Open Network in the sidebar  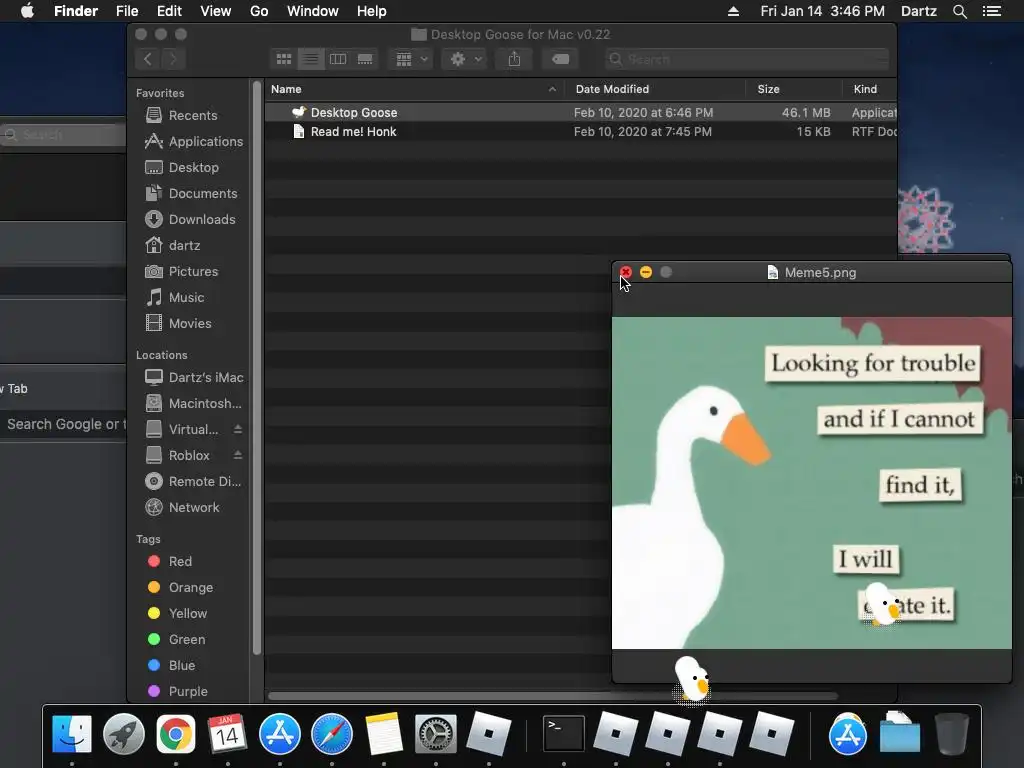182,507
